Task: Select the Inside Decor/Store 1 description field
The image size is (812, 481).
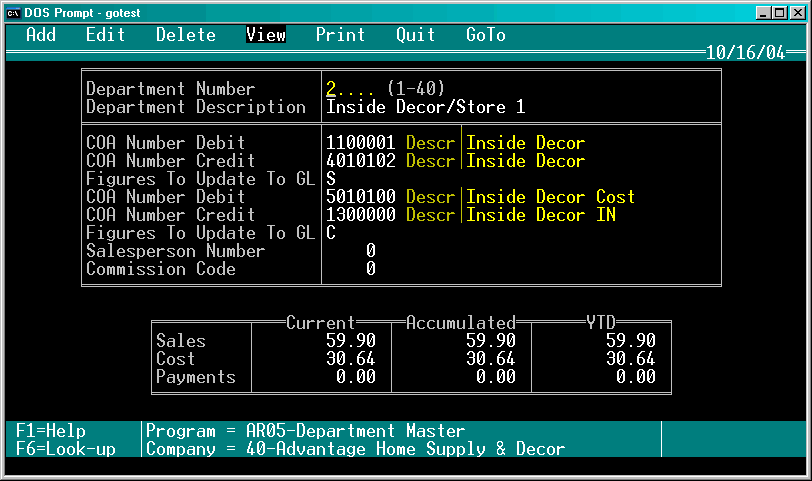Action: click(426, 107)
